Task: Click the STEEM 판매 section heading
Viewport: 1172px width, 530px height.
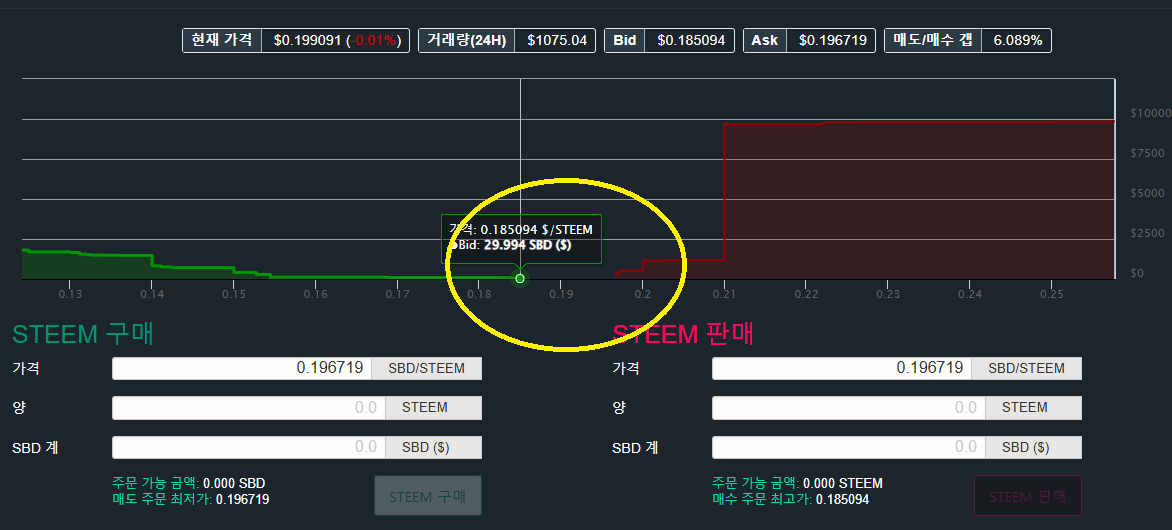Action: 683,334
